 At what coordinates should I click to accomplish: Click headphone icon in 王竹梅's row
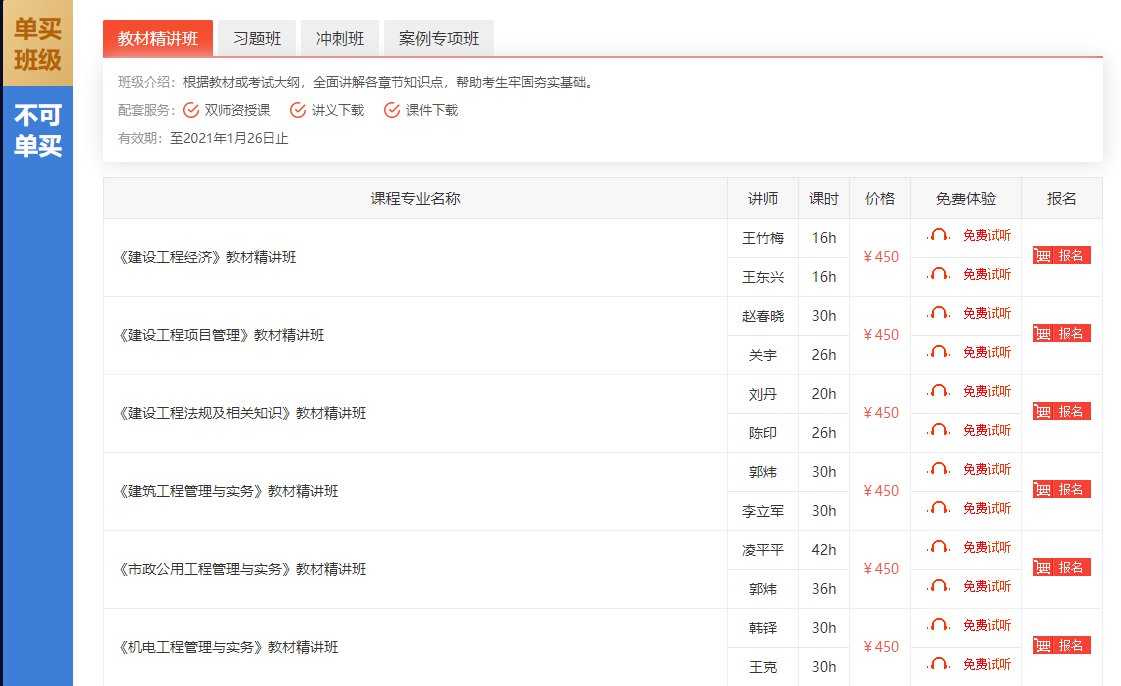938,236
